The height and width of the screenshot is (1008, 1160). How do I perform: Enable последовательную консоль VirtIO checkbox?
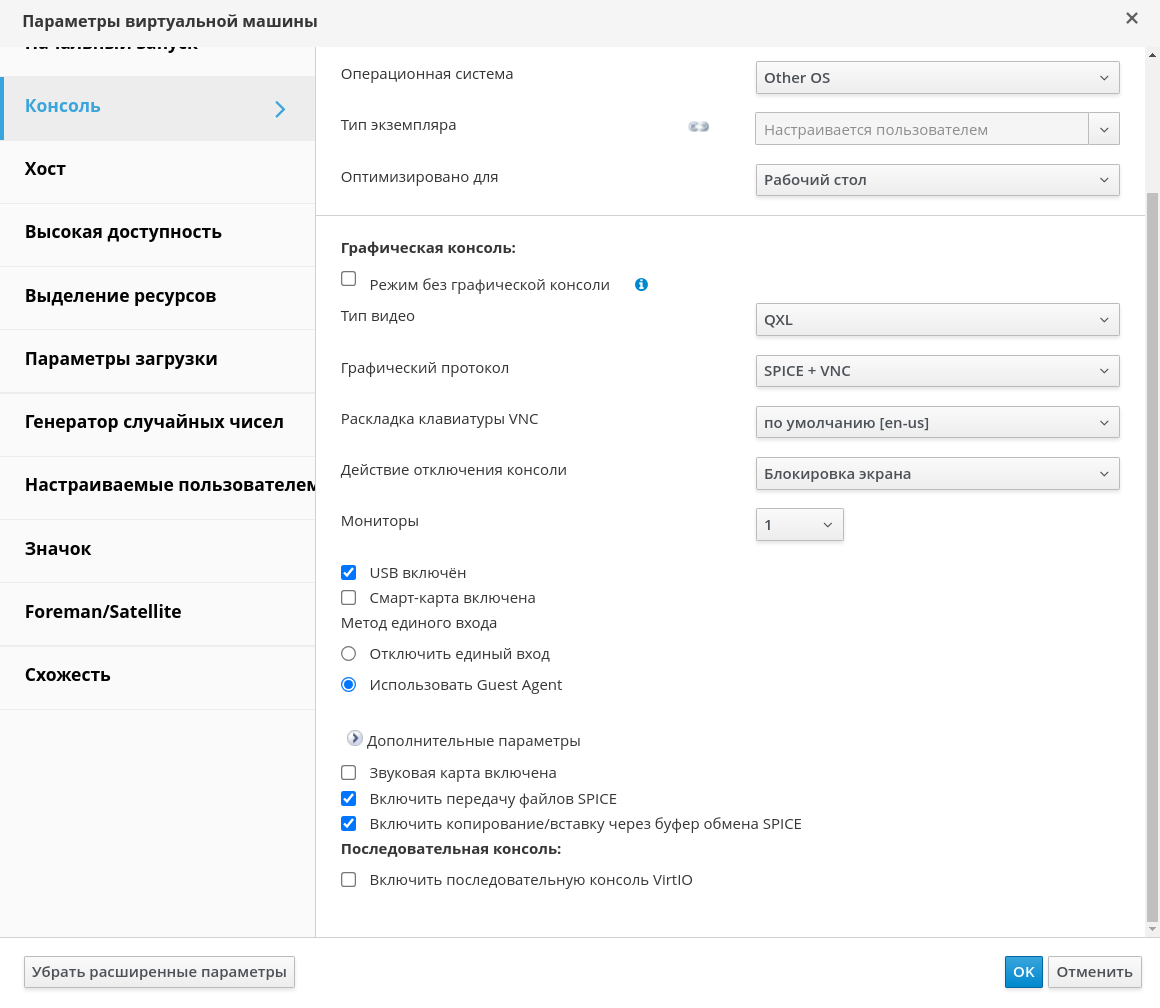[x=349, y=880]
